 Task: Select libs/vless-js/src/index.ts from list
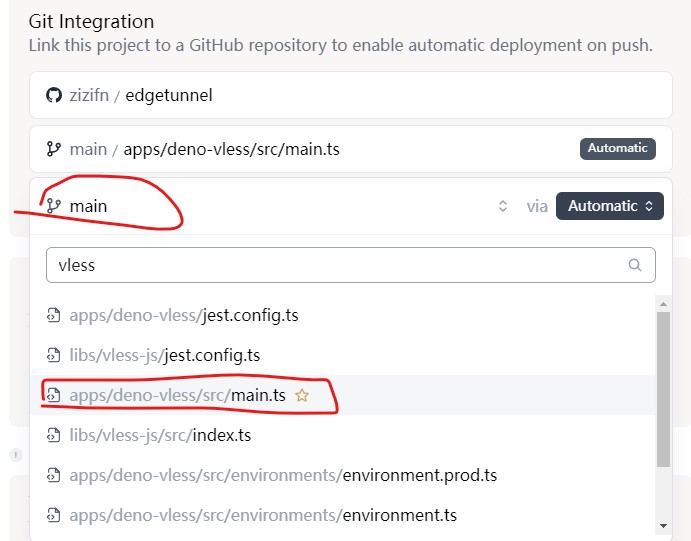(x=160, y=435)
